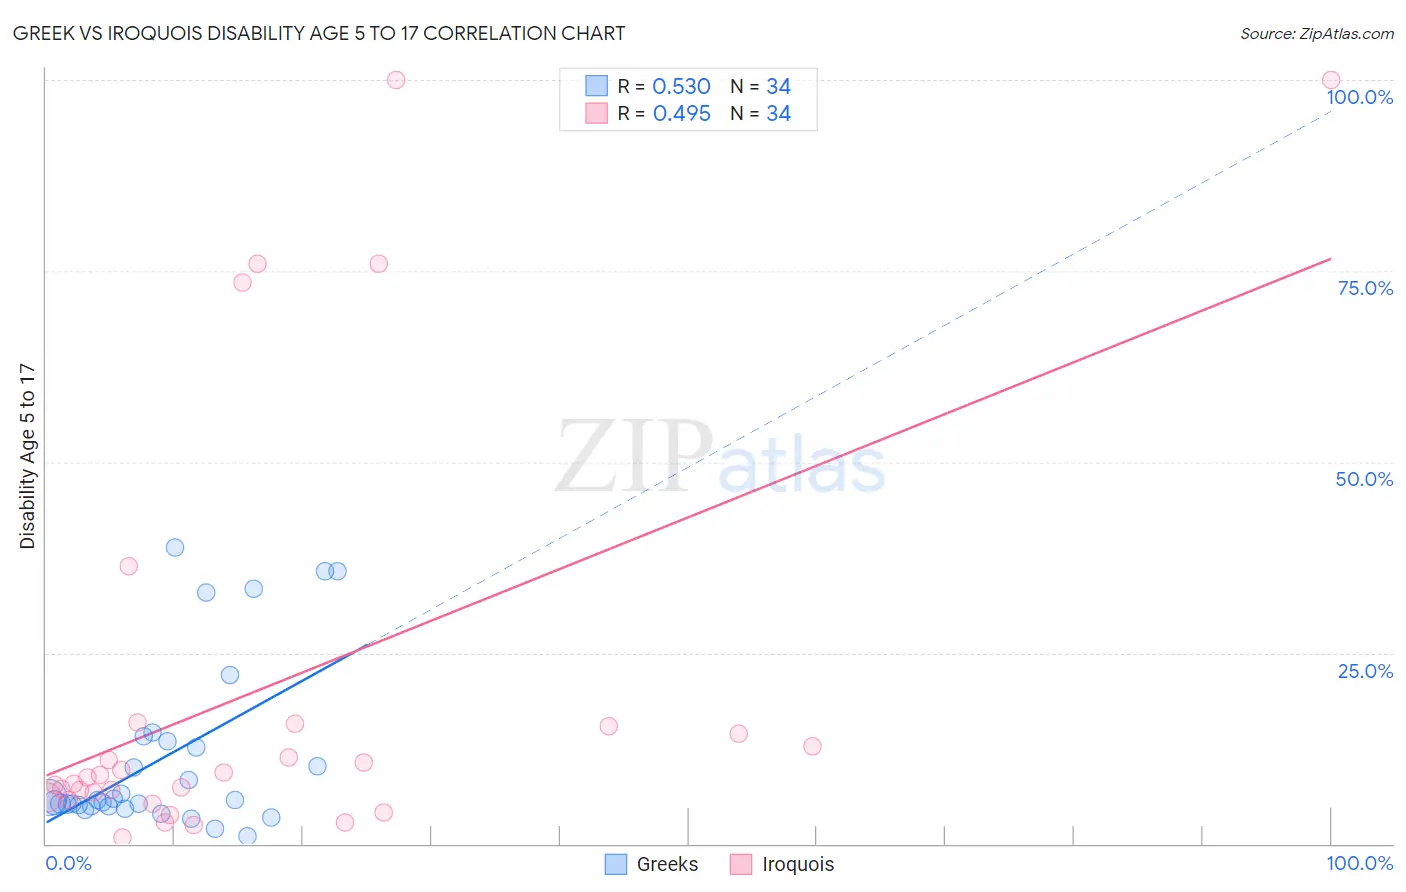Click the 75.0% y-axis tick label
1406x892 pixels.
[x=1365, y=288]
